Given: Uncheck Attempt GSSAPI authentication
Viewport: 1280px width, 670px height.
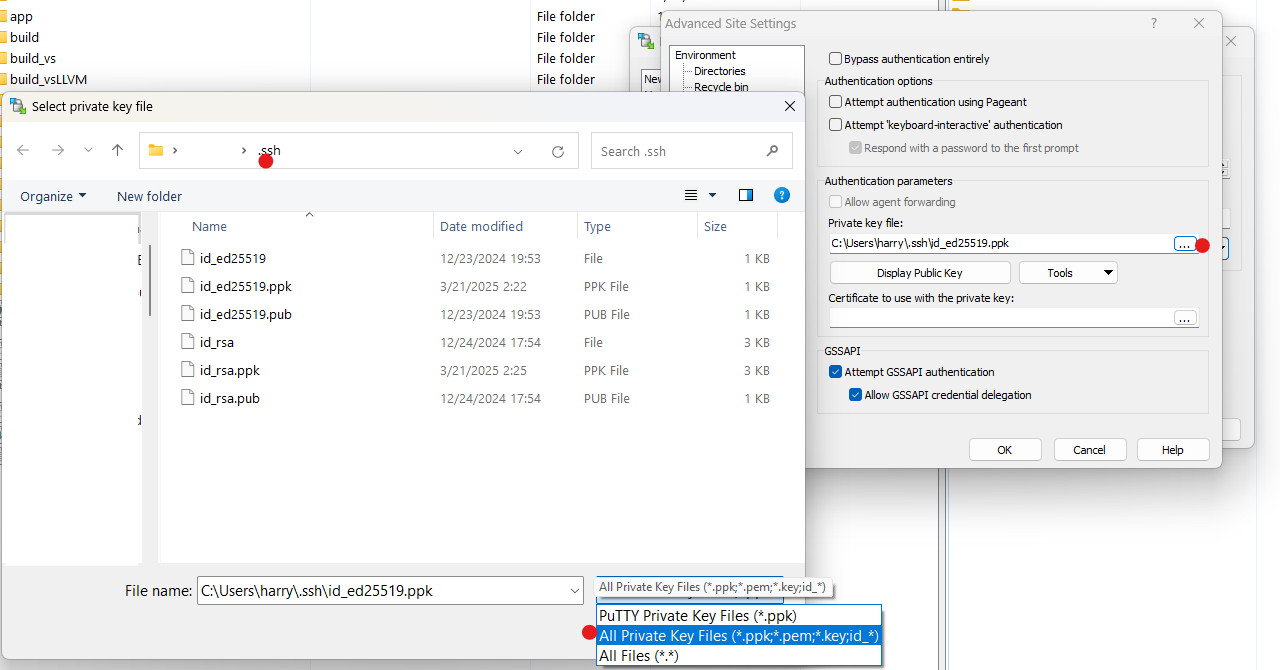Looking at the screenshot, I should coord(836,372).
